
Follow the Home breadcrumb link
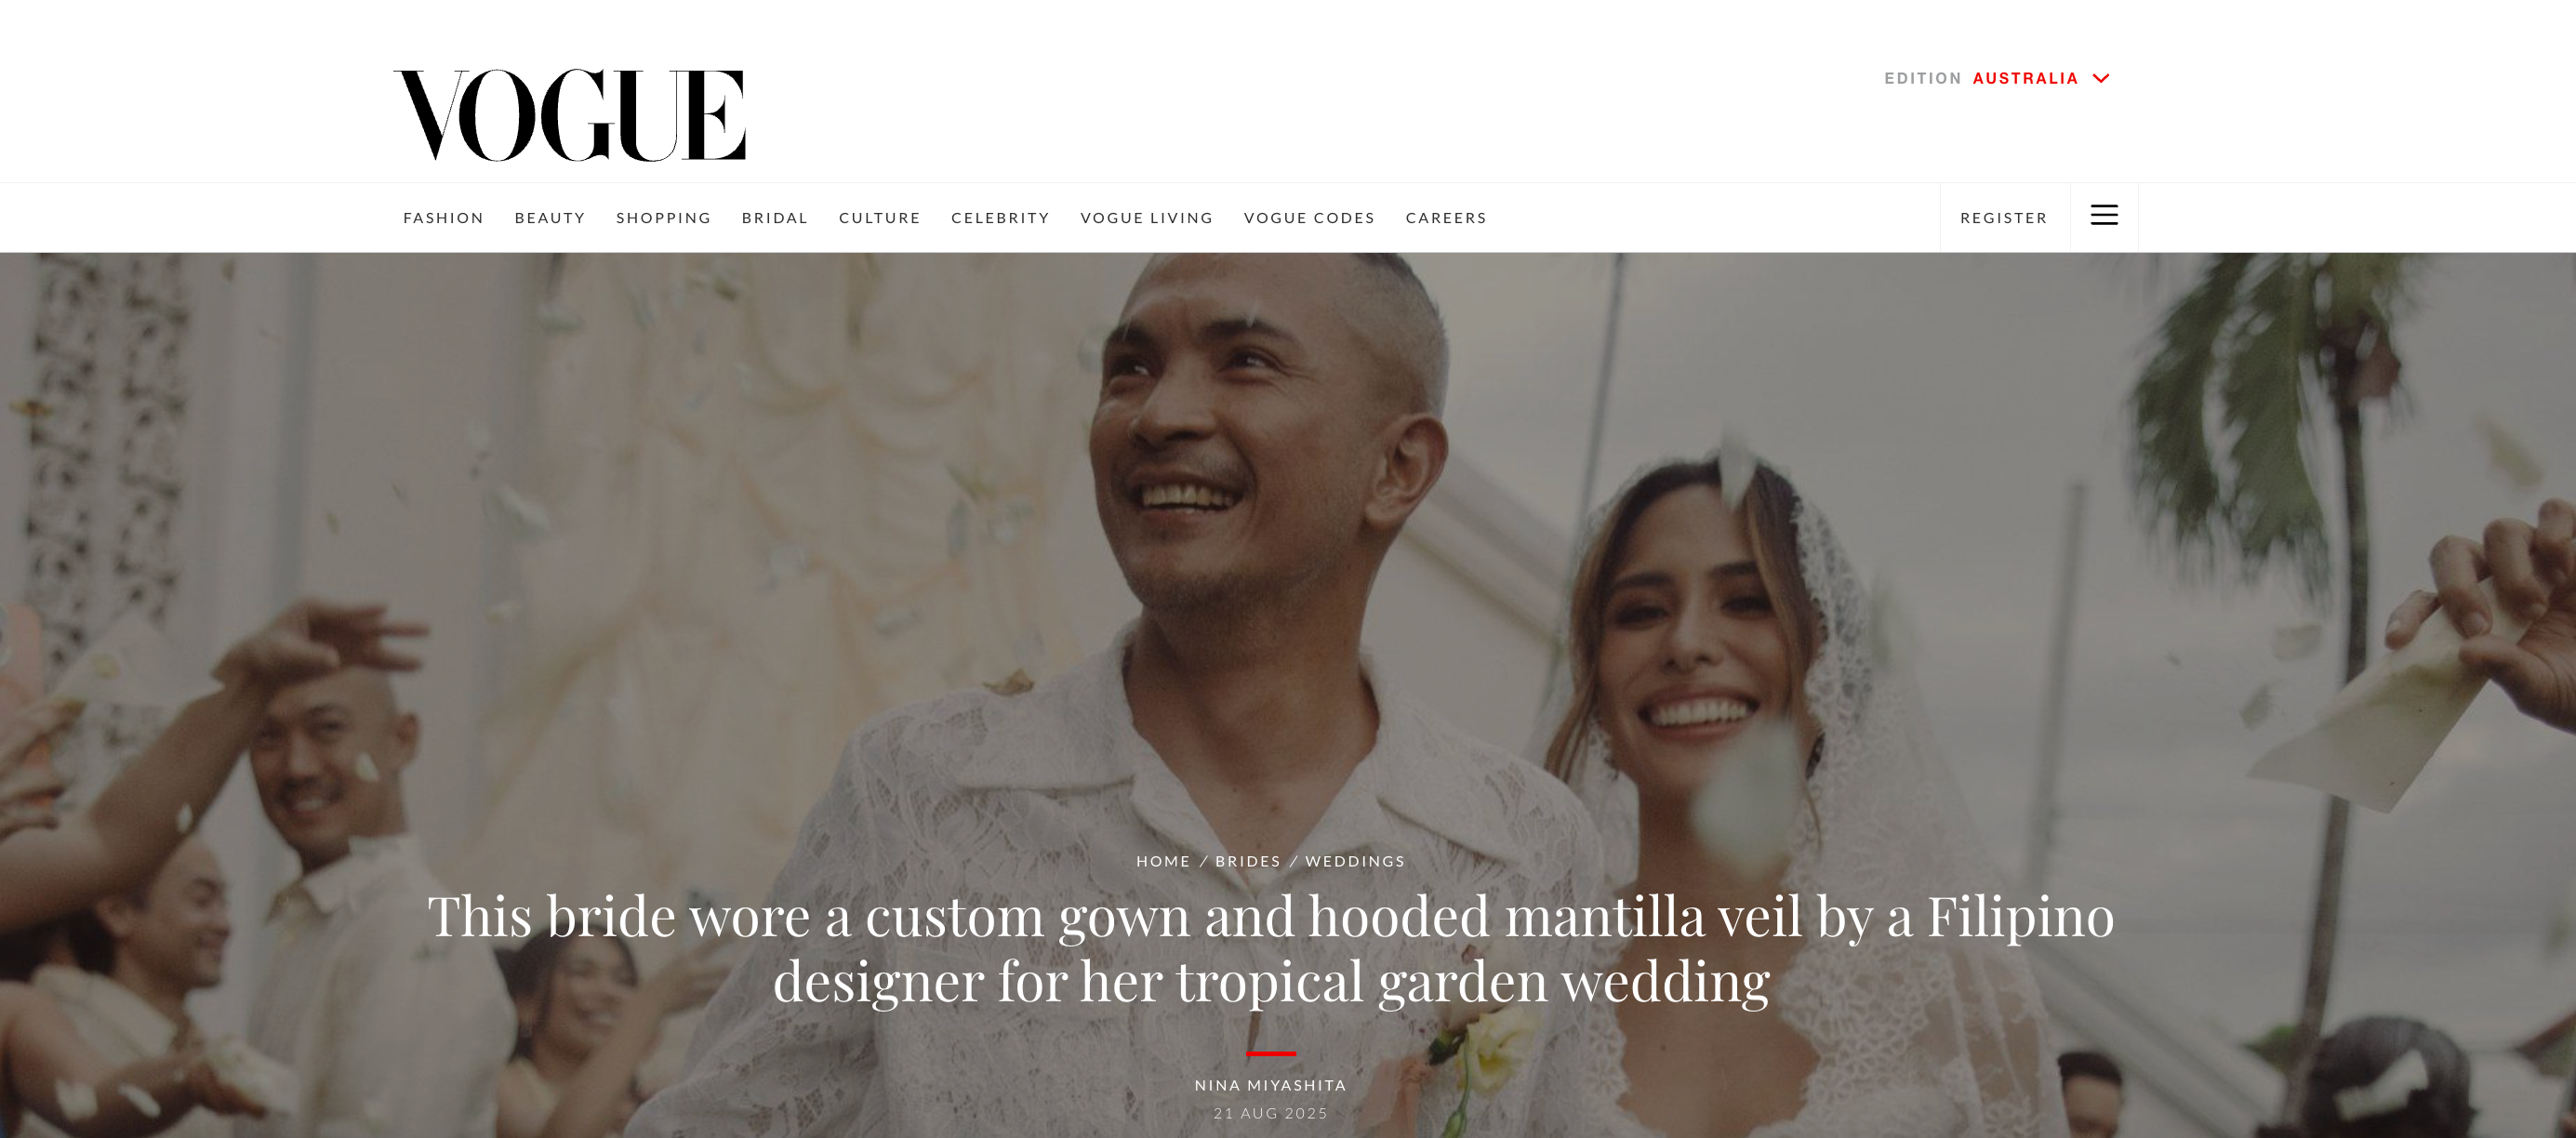tap(1163, 861)
